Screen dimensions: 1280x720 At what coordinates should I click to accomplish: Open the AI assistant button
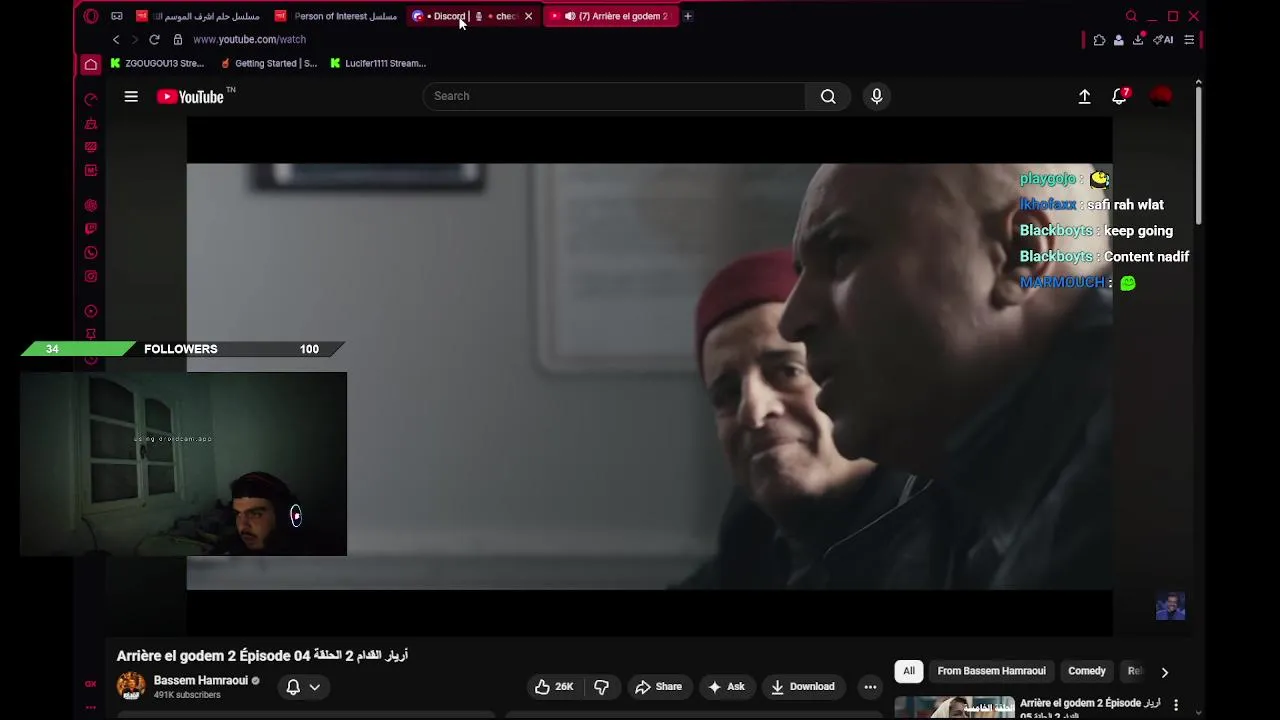pos(1164,40)
